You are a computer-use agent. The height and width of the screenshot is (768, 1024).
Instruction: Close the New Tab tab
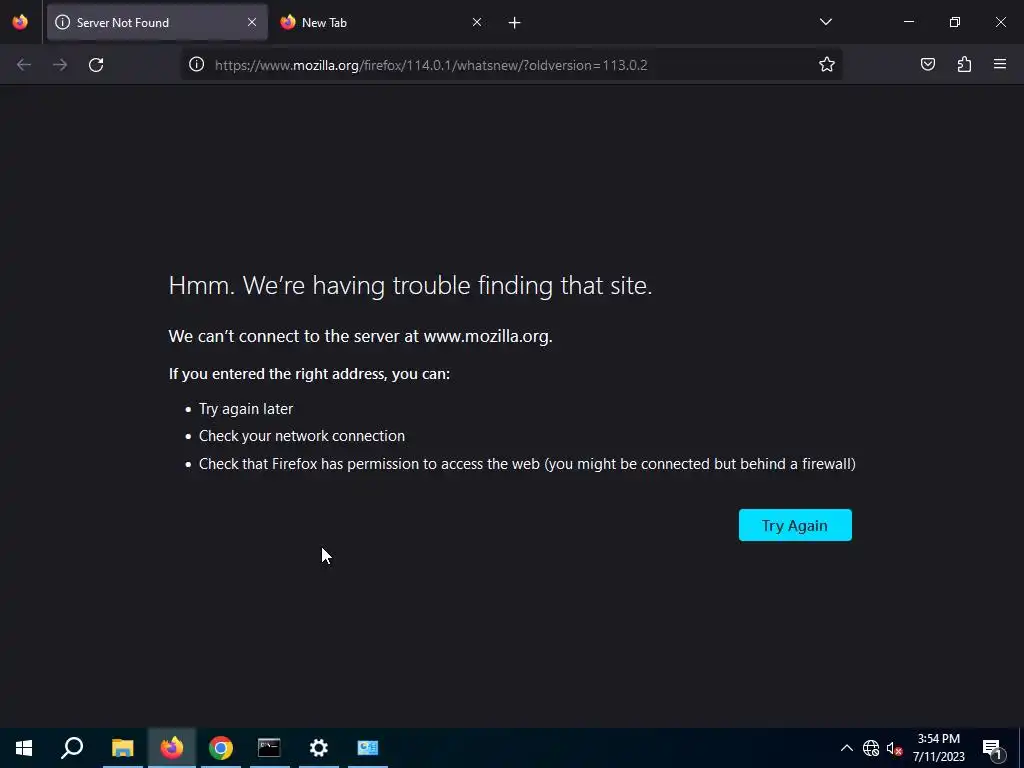pyautogui.click(x=477, y=22)
